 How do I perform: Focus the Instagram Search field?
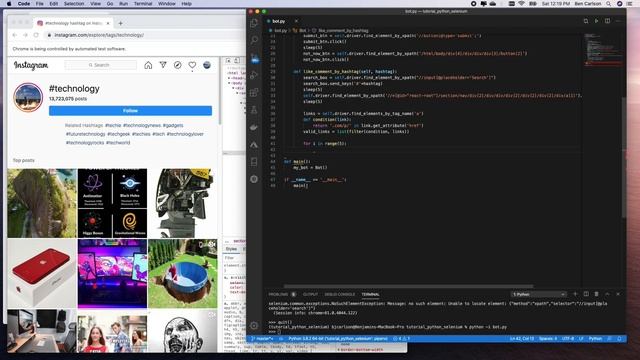100,65
